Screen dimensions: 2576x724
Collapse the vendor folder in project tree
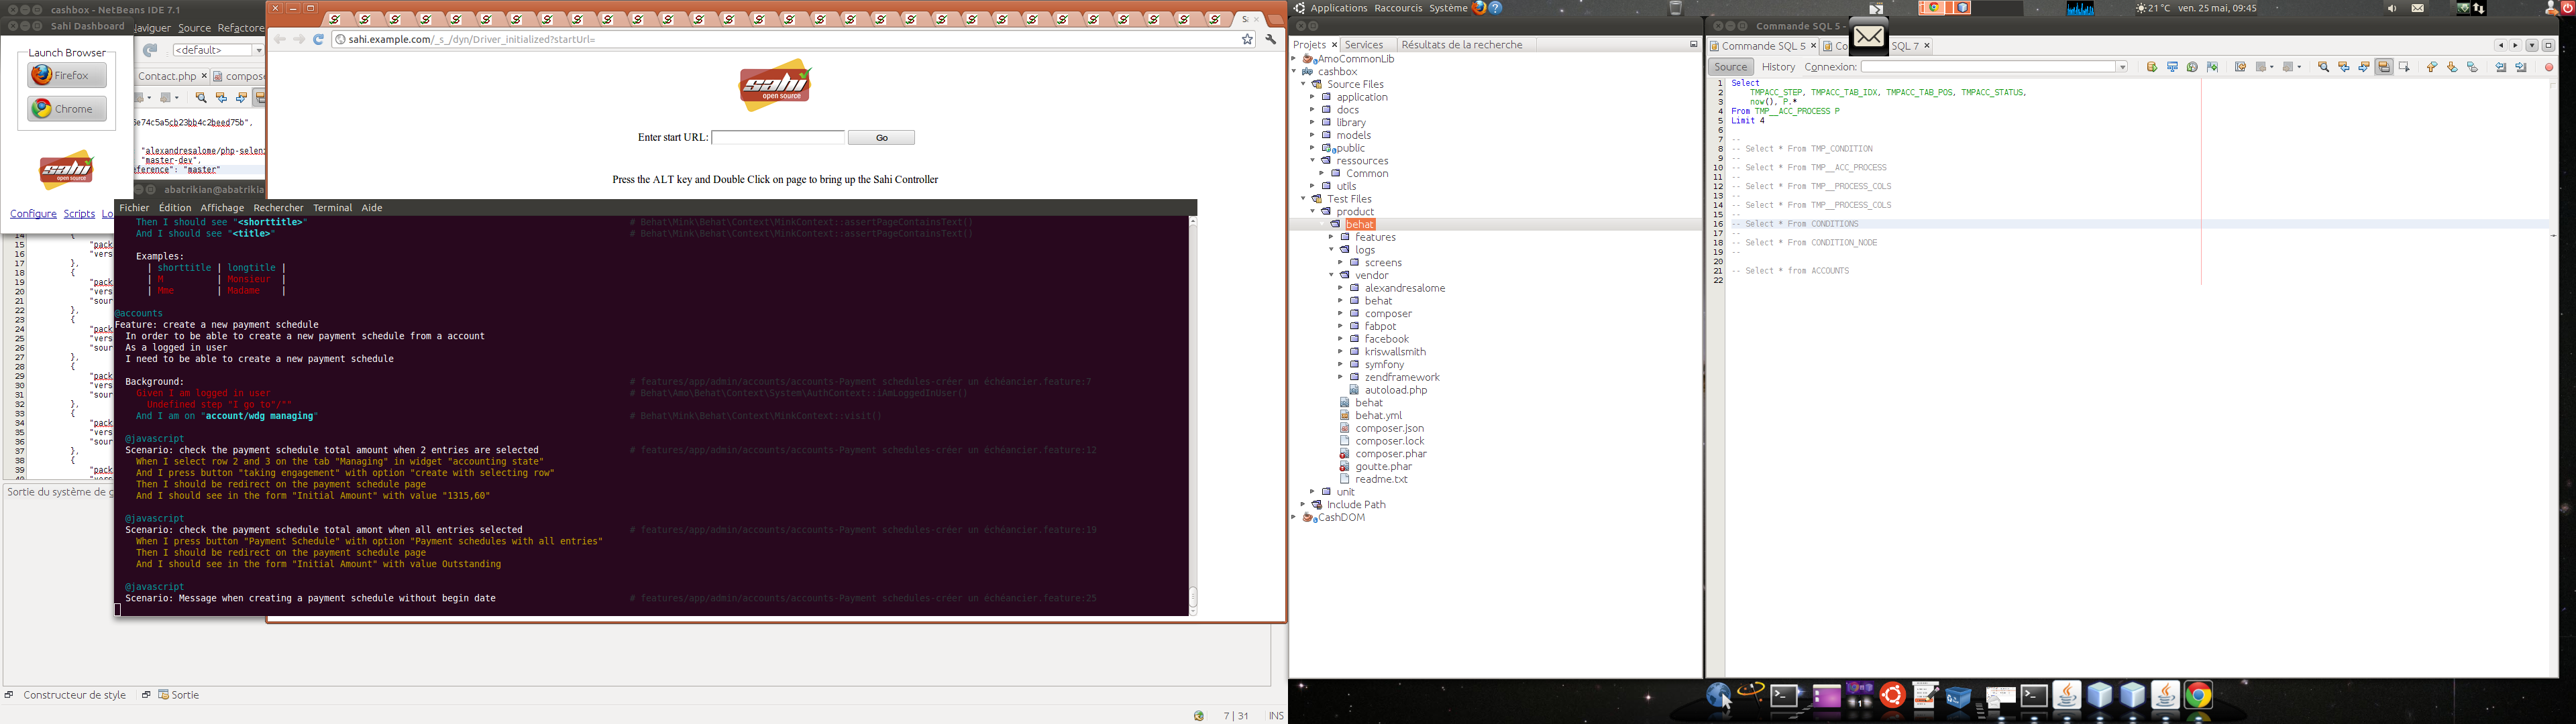coord(1332,275)
